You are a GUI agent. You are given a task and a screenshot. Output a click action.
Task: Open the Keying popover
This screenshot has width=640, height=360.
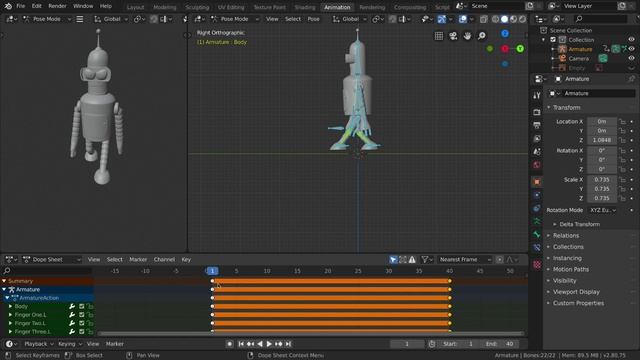click(70, 344)
